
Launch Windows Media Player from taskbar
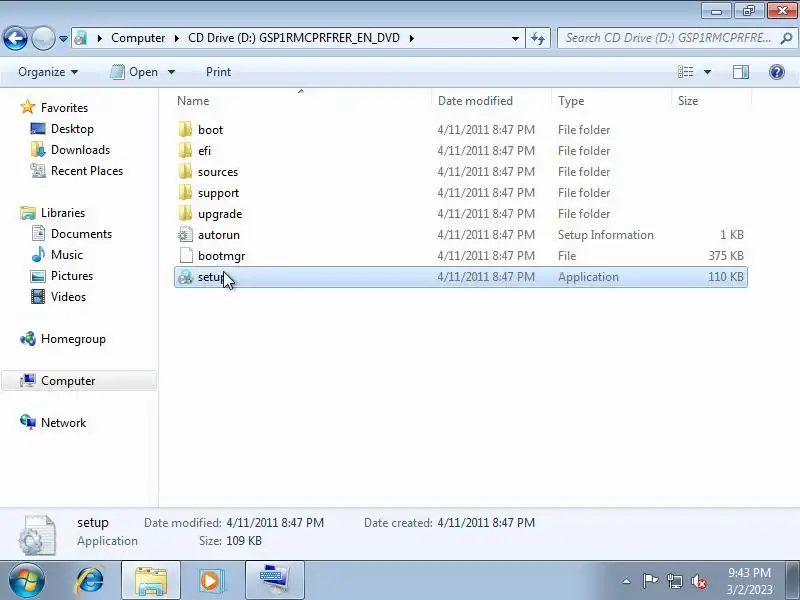coord(210,581)
